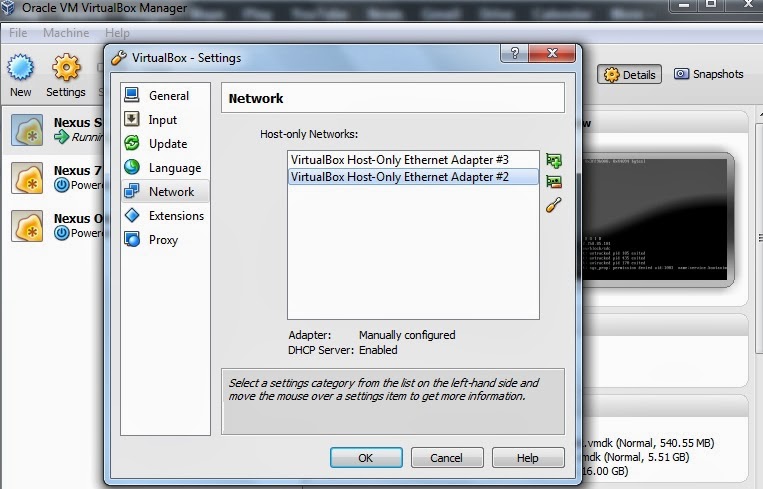This screenshot has height=489, width=763.
Task: Open the Input settings category
Action: [165, 119]
